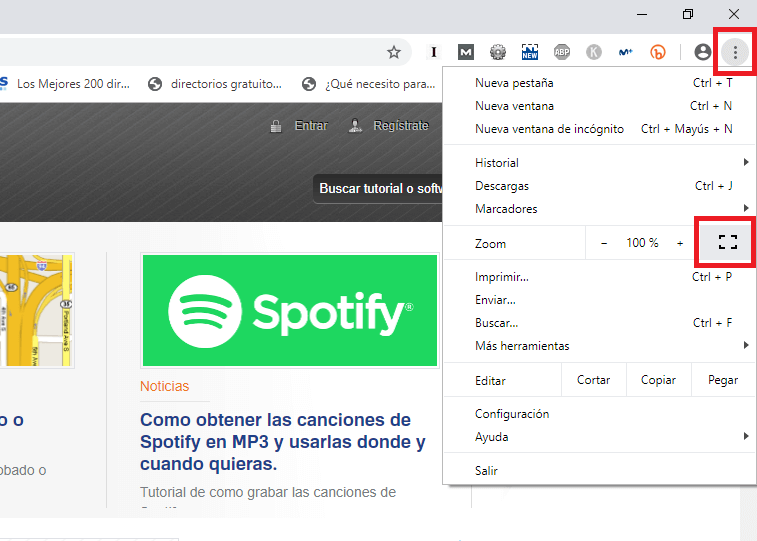Open the Chrome profile avatar icon

pyautogui.click(x=702, y=52)
